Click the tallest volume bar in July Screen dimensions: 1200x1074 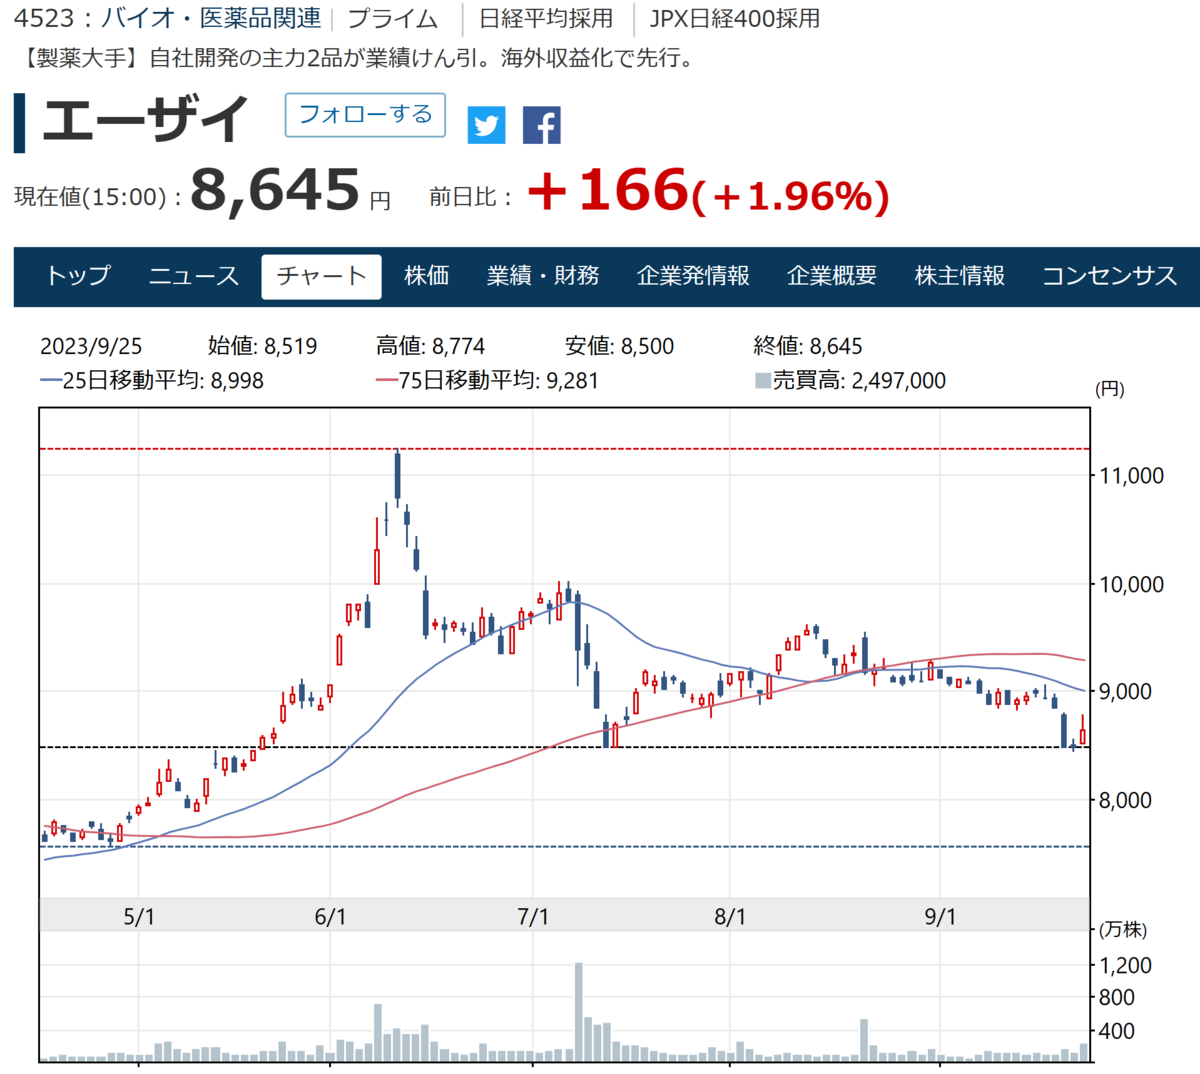579,1012
